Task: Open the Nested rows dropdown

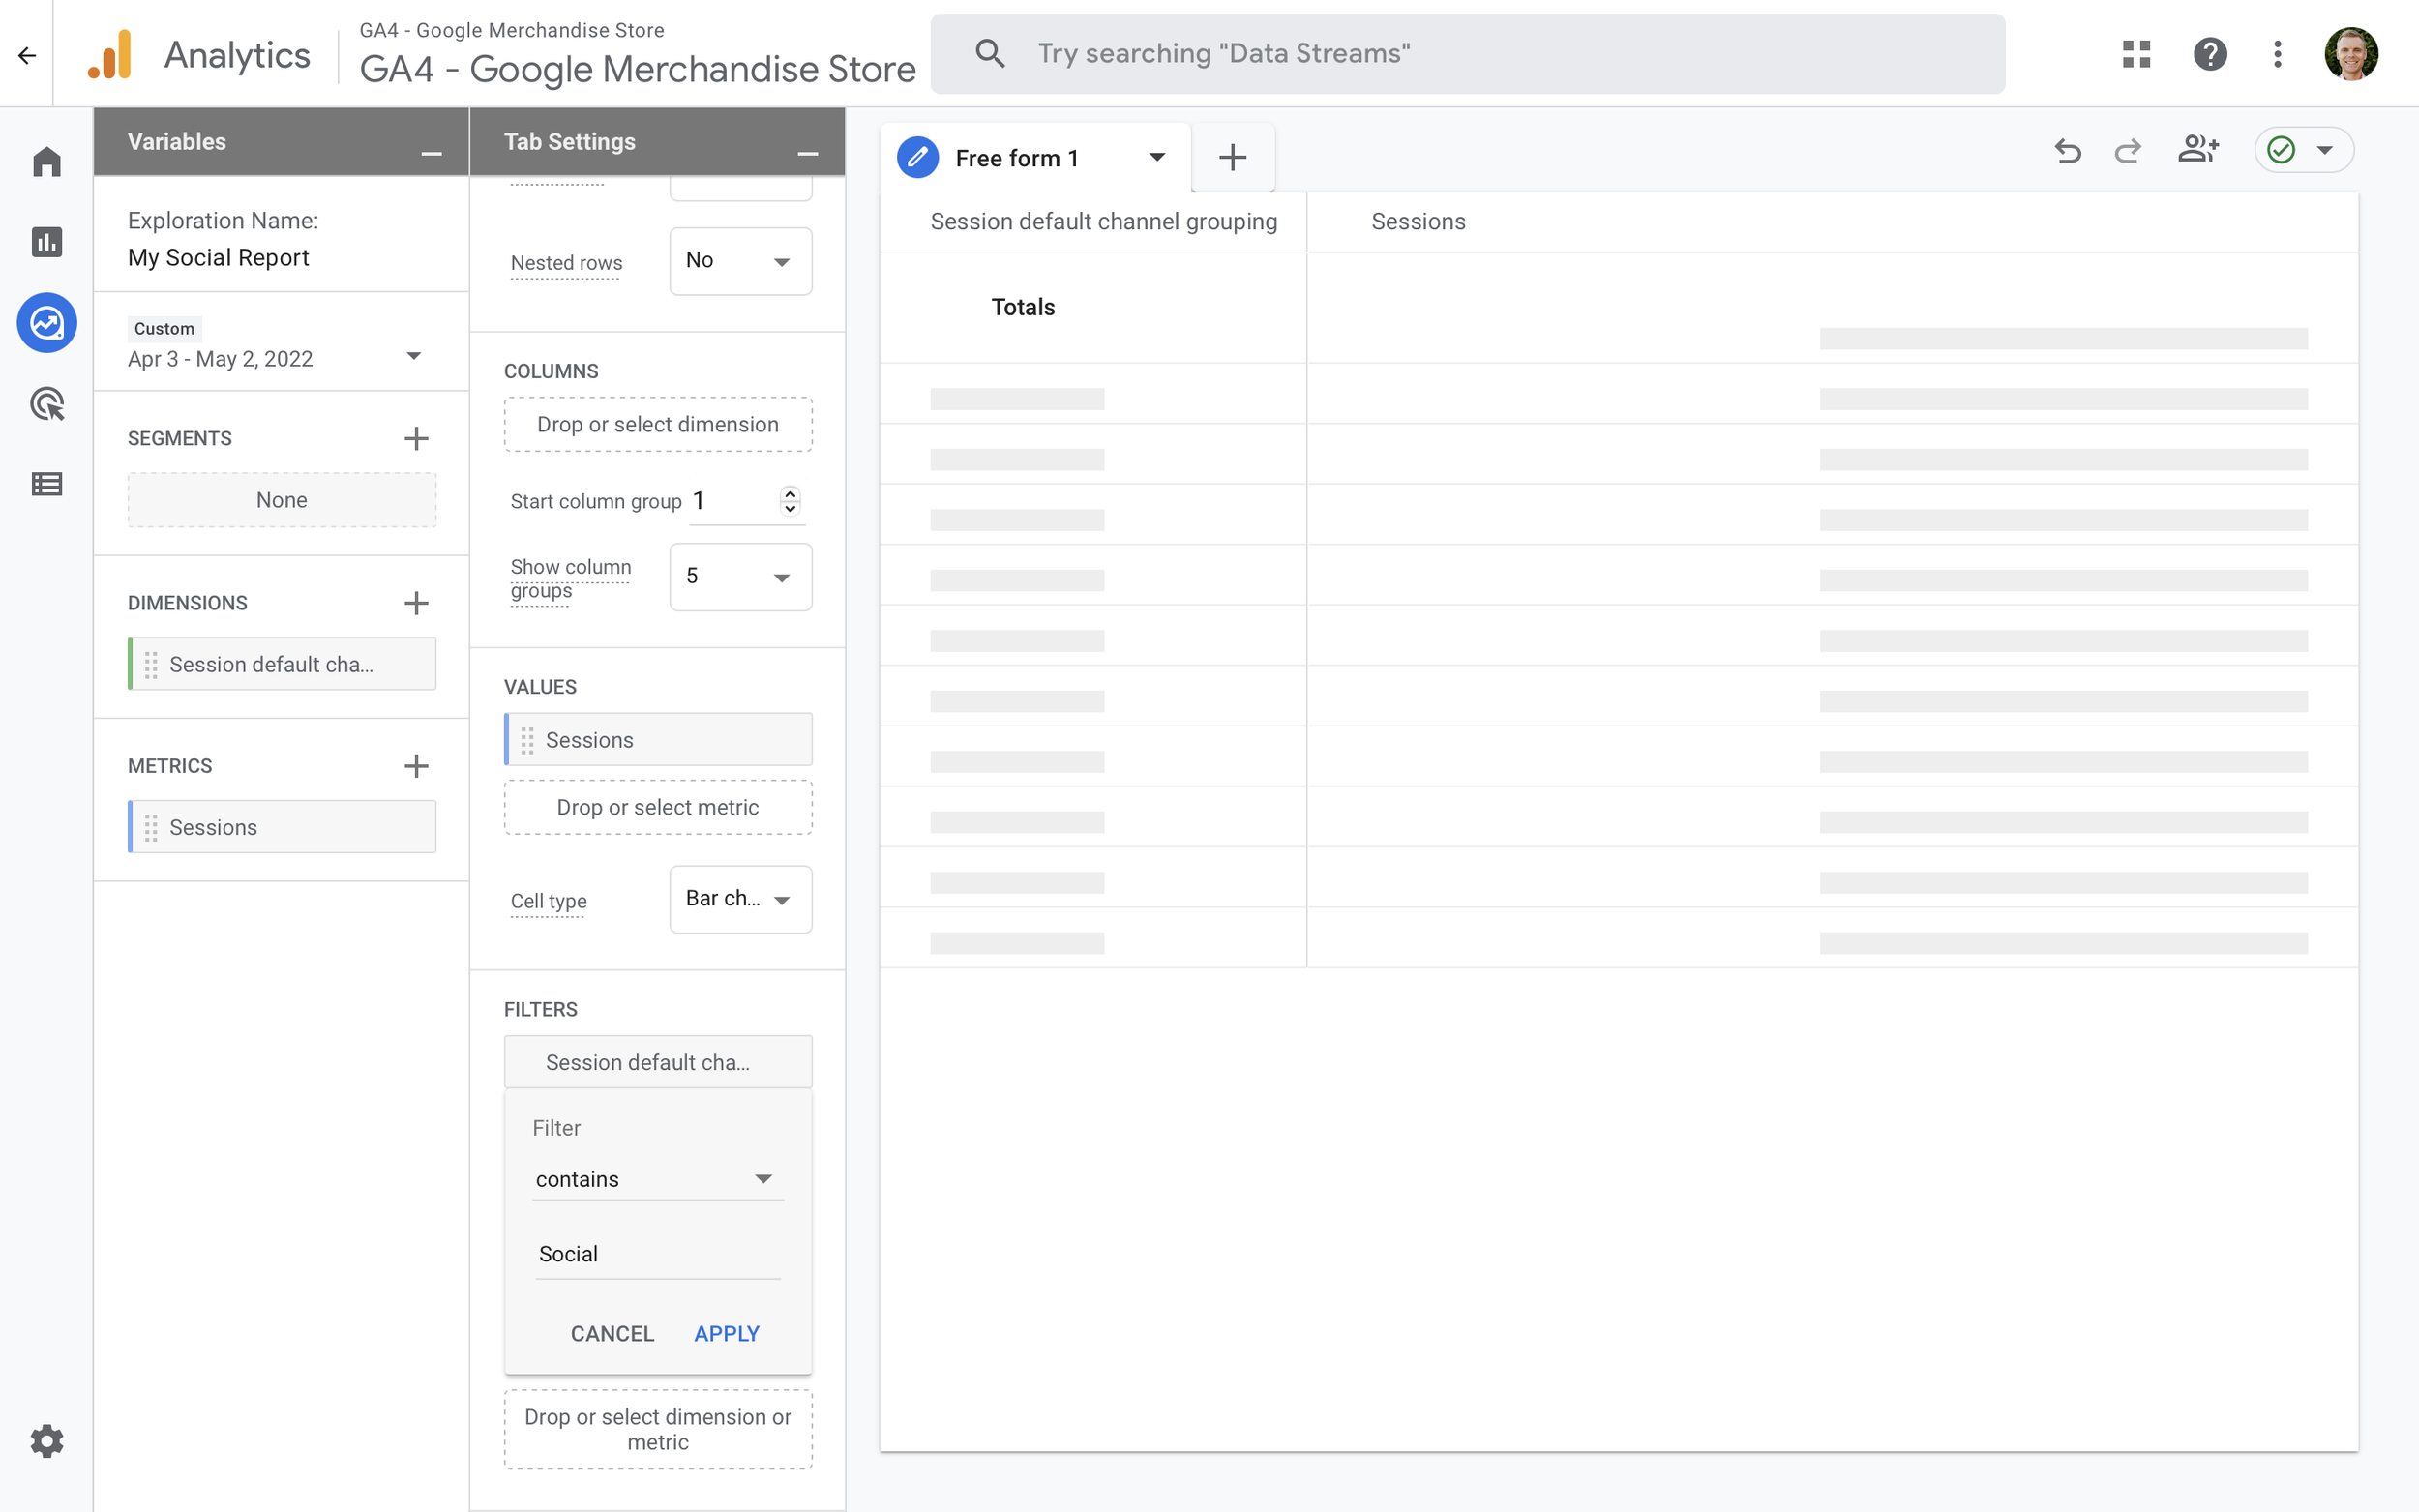Action: pyautogui.click(x=739, y=261)
